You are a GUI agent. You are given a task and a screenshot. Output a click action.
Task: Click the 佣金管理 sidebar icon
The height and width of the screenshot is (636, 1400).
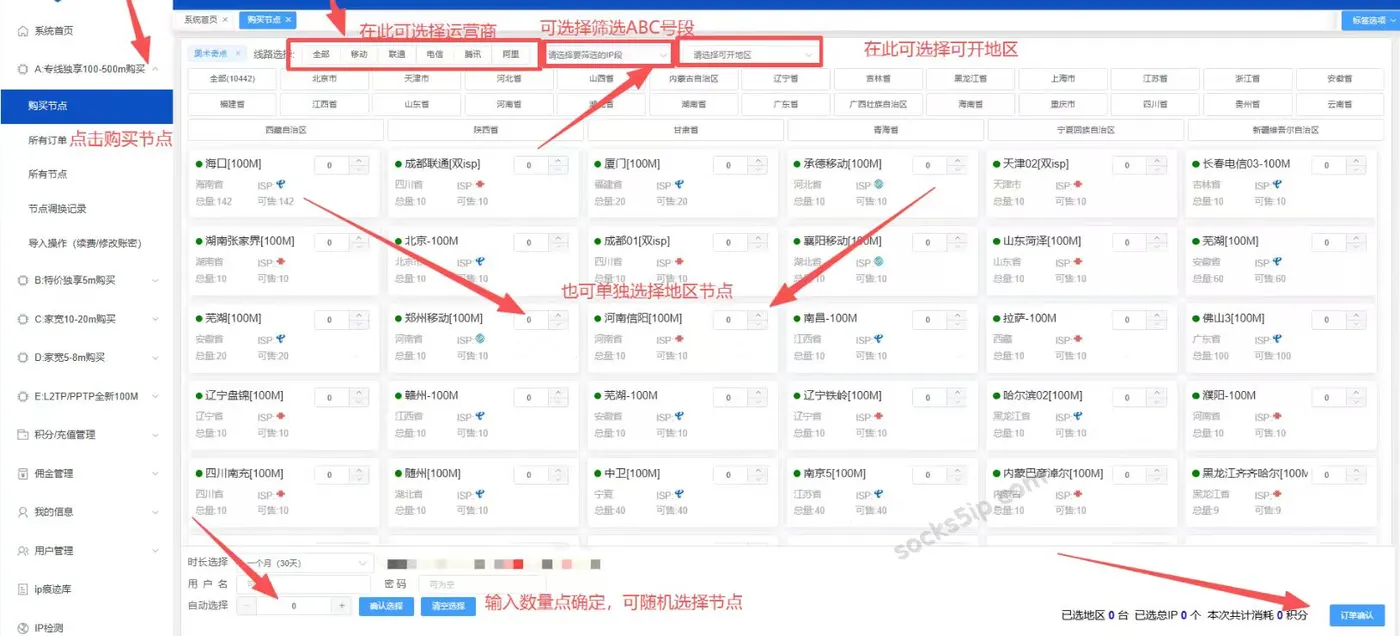pos(23,473)
